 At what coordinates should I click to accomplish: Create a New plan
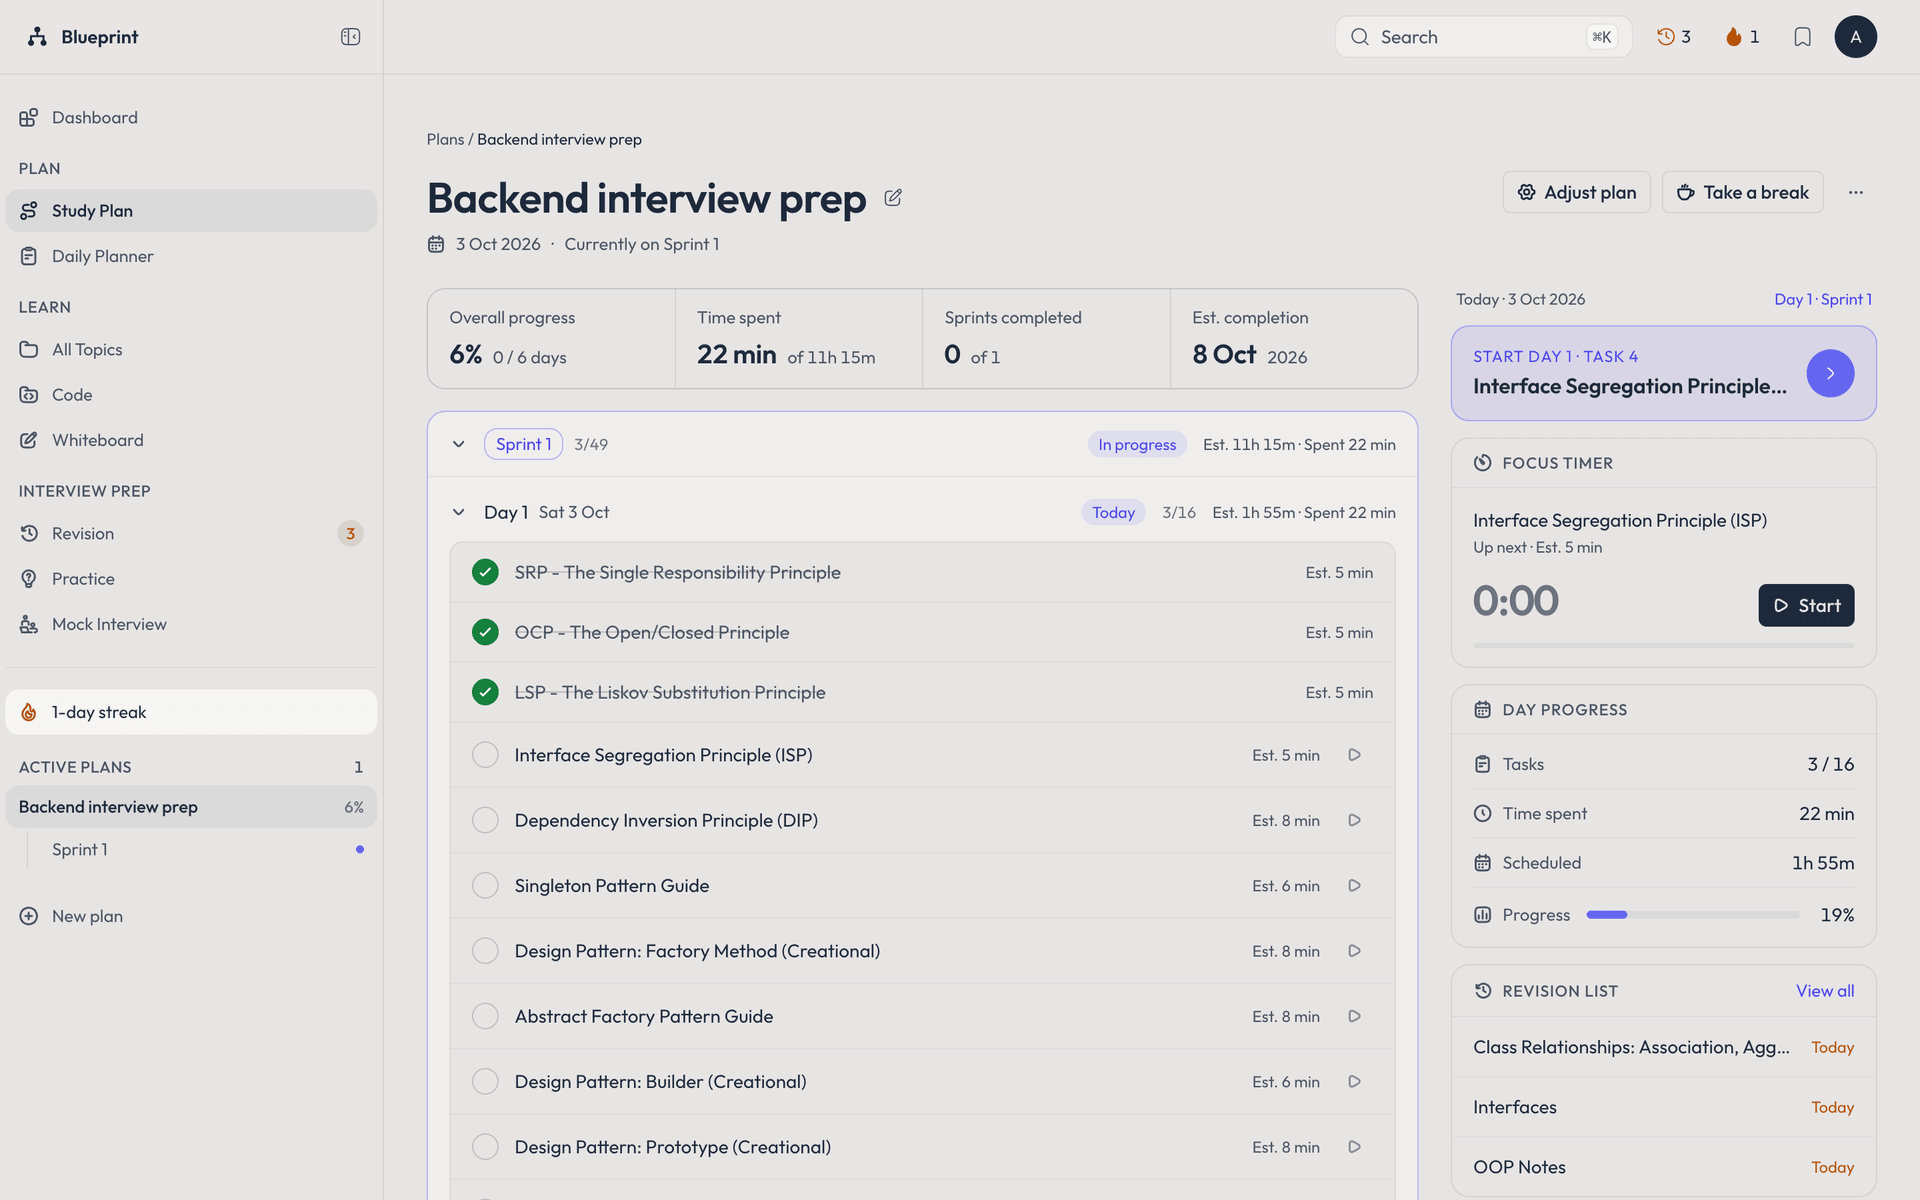[x=191, y=916]
